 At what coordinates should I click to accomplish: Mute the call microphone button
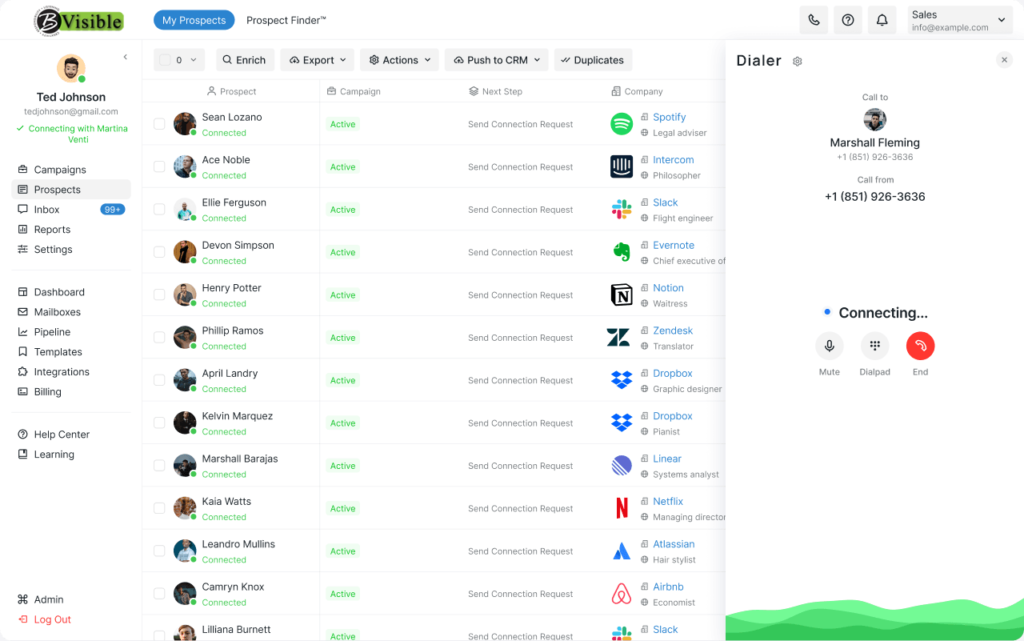829,346
